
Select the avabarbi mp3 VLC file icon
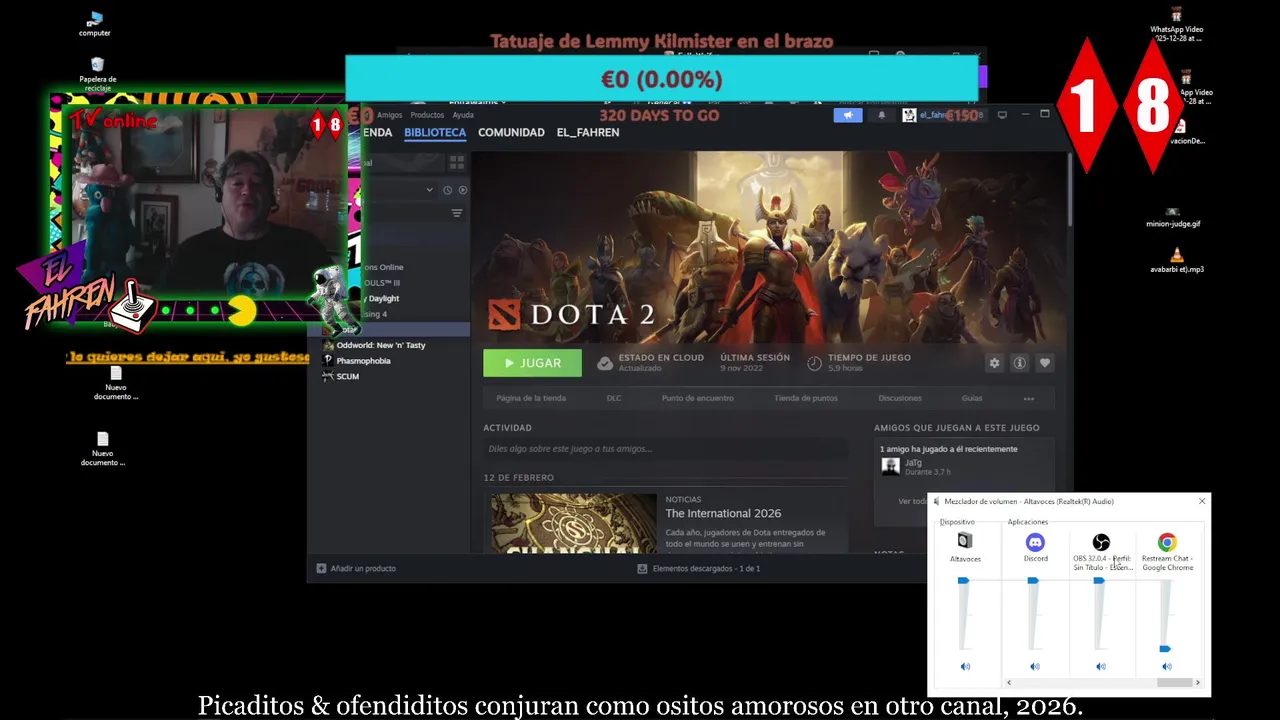point(1176,255)
